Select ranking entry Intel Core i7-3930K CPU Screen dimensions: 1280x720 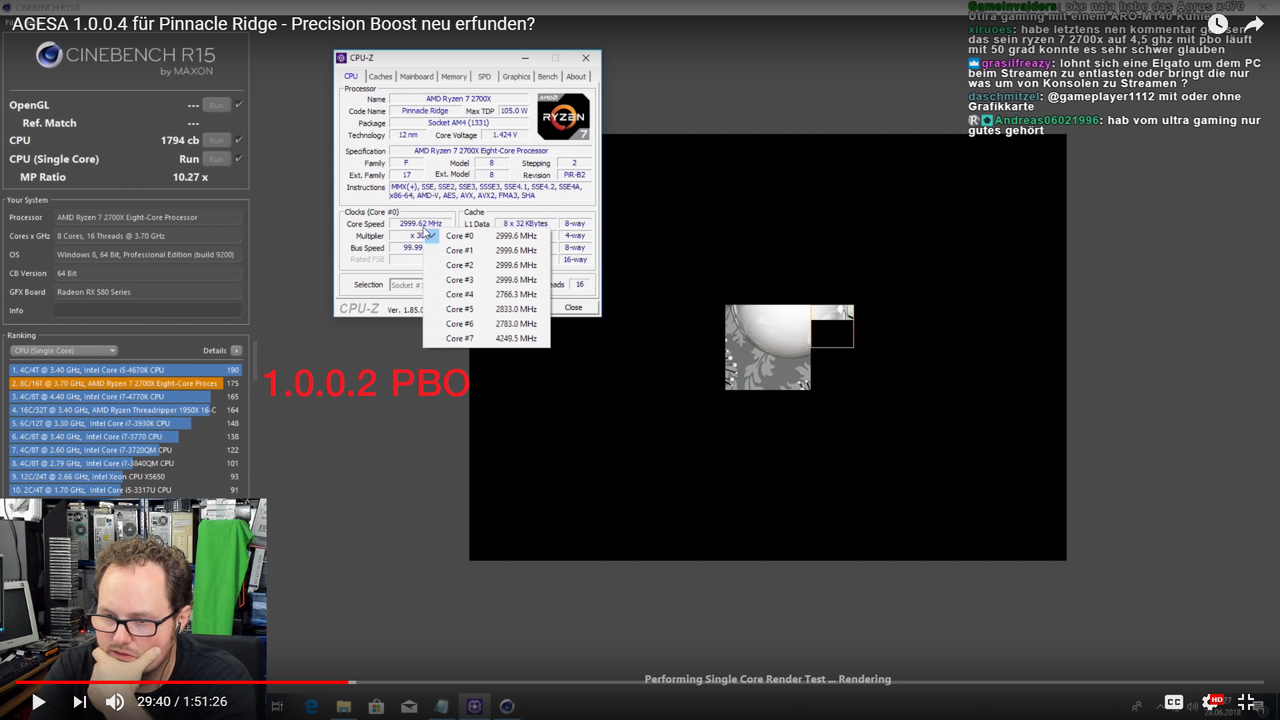[x=125, y=423]
